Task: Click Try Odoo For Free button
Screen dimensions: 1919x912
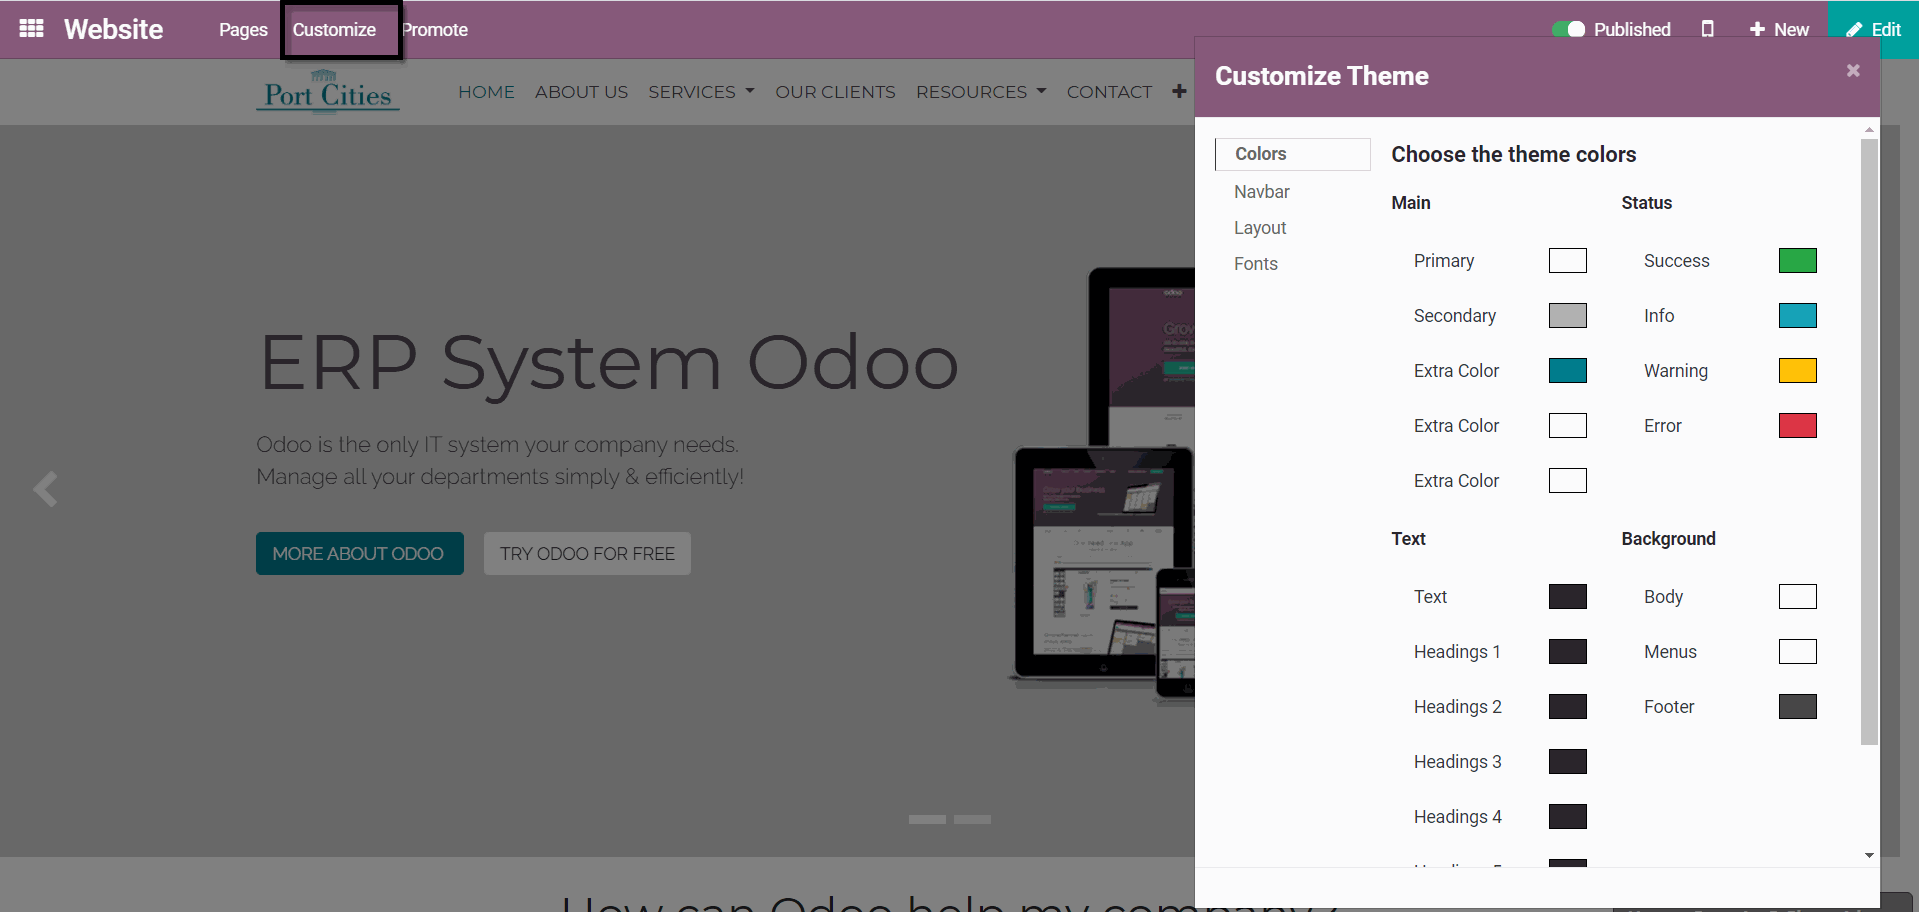Action: tap(587, 554)
